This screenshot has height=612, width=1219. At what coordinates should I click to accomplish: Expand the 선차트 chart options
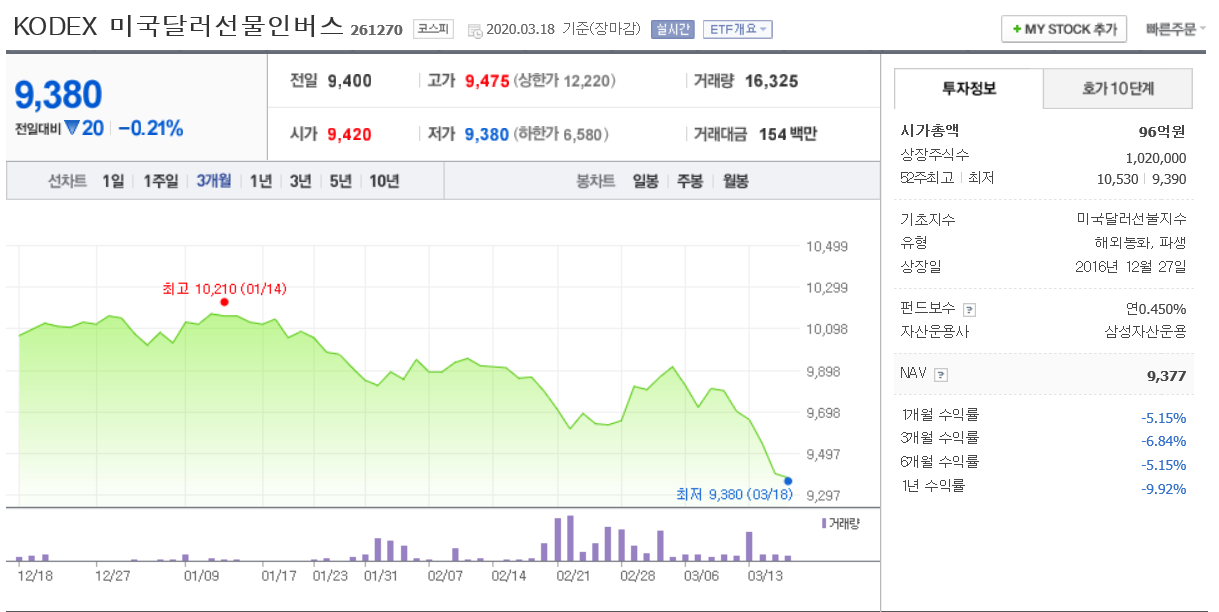click(x=66, y=180)
